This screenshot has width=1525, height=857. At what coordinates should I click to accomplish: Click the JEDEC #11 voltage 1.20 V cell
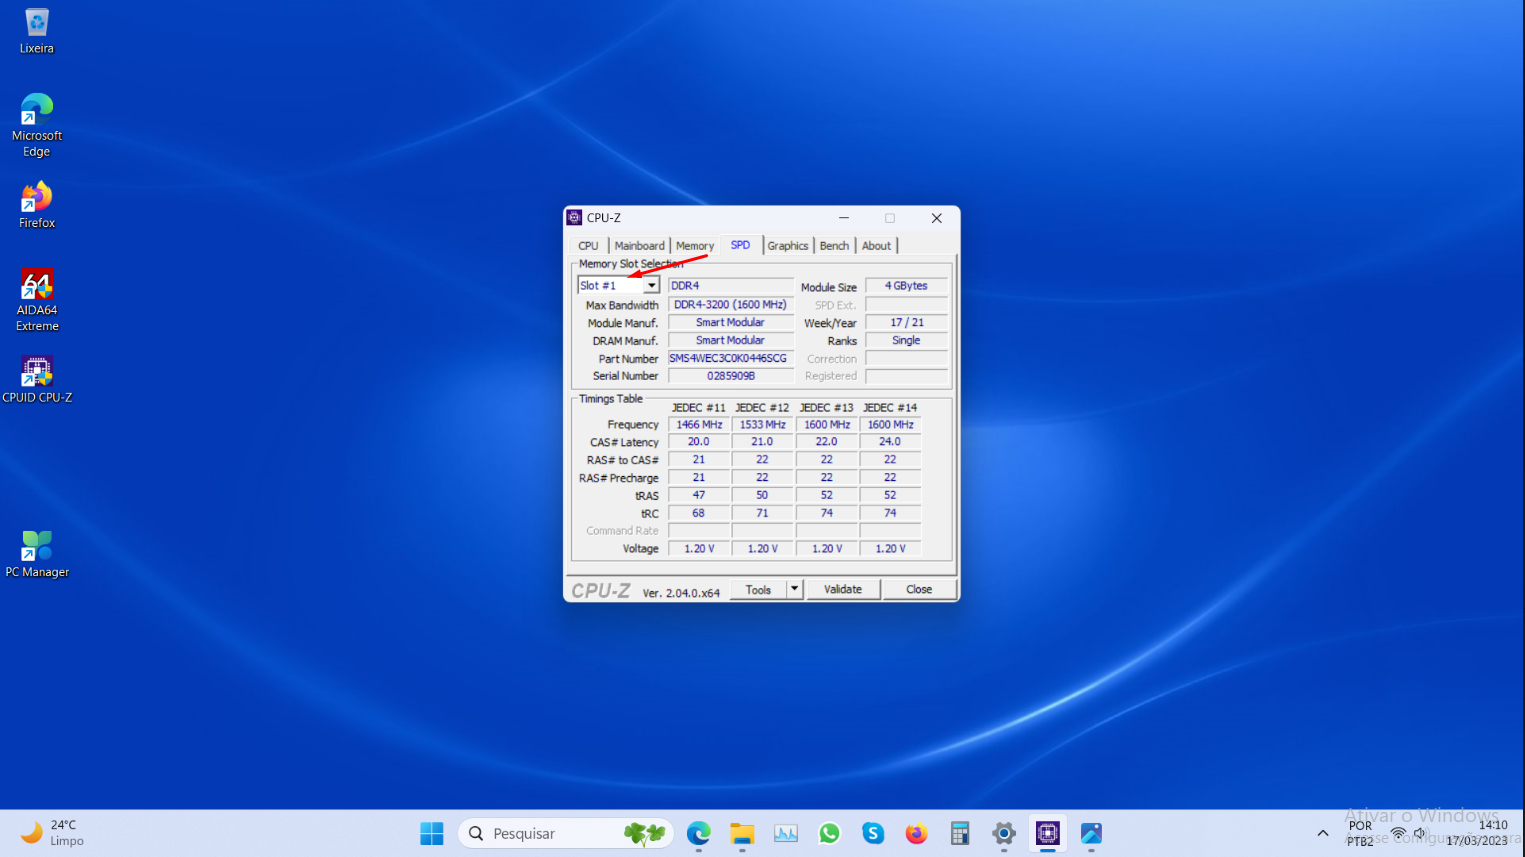pos(699,548)
